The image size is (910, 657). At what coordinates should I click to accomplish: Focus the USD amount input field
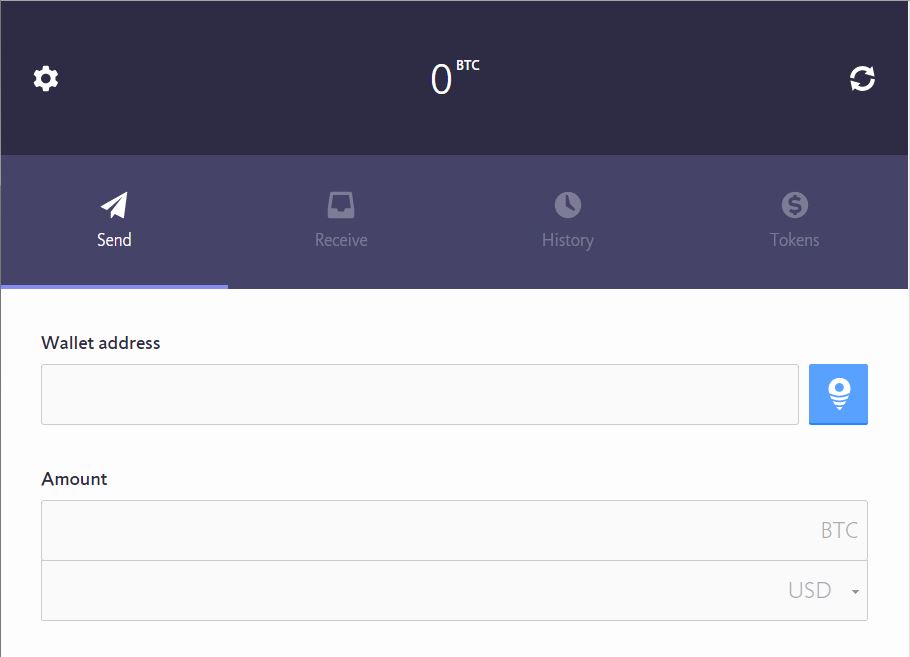pyautogui.click(x=454, y=591)
